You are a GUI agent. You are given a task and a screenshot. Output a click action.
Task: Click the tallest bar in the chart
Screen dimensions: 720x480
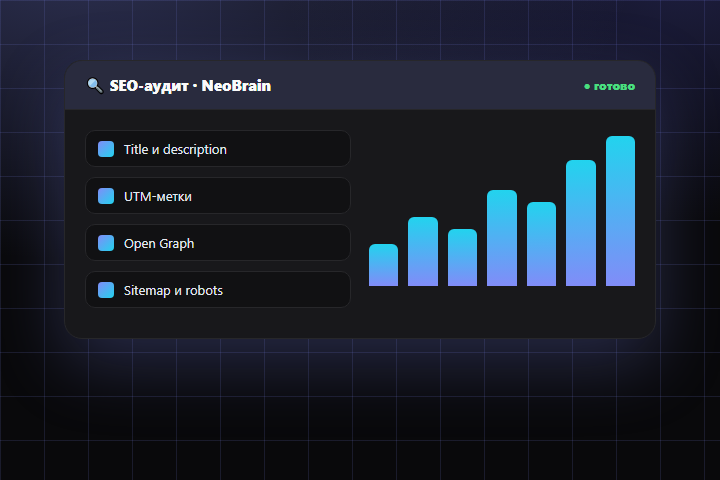(x=620, y=211)
